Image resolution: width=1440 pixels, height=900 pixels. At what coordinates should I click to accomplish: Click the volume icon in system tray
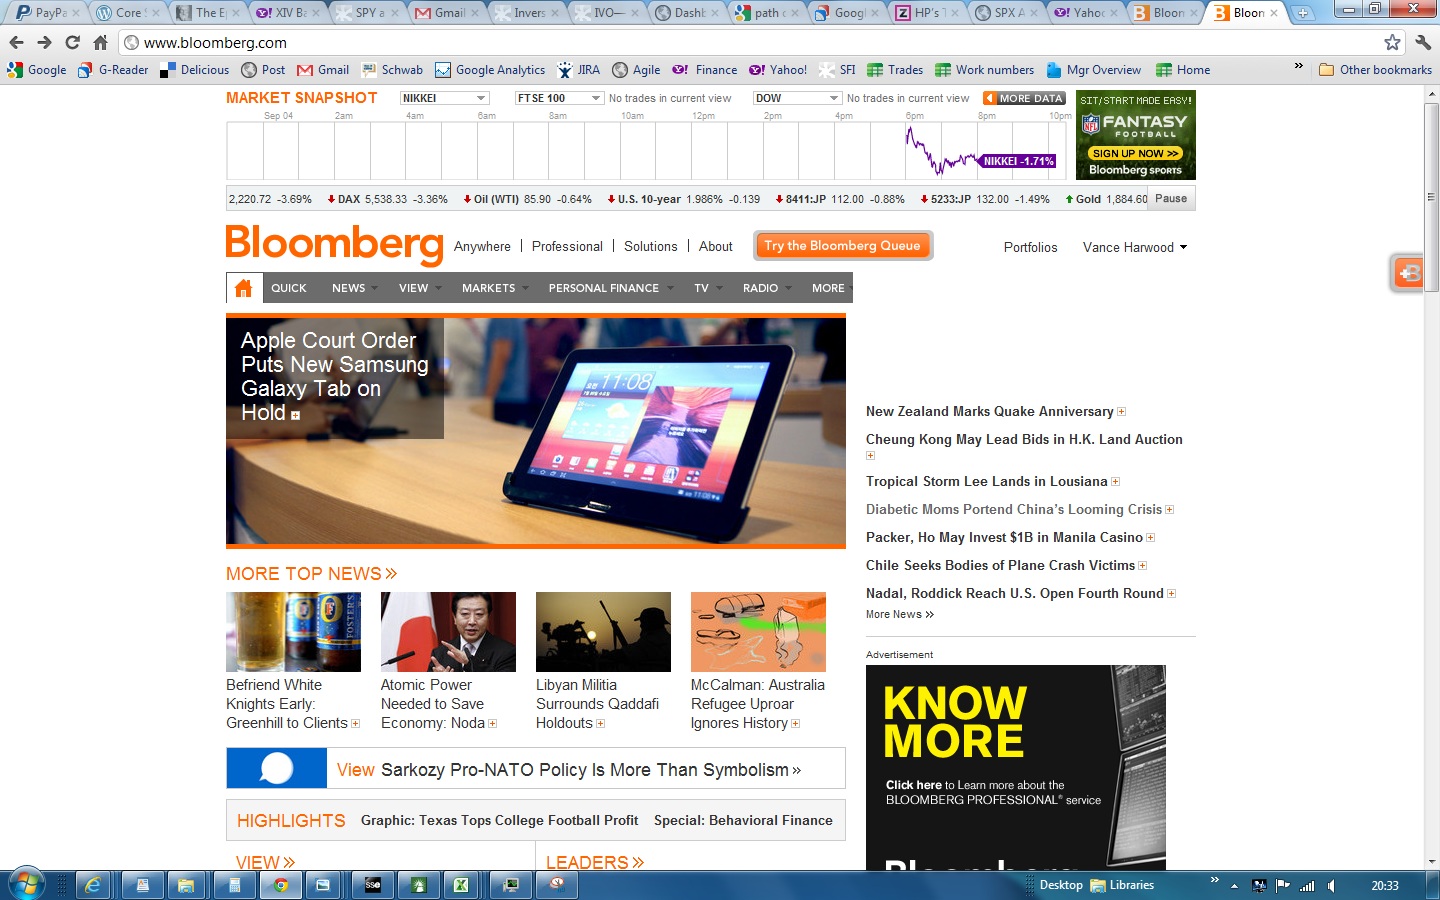click(x=1332, y=885)
